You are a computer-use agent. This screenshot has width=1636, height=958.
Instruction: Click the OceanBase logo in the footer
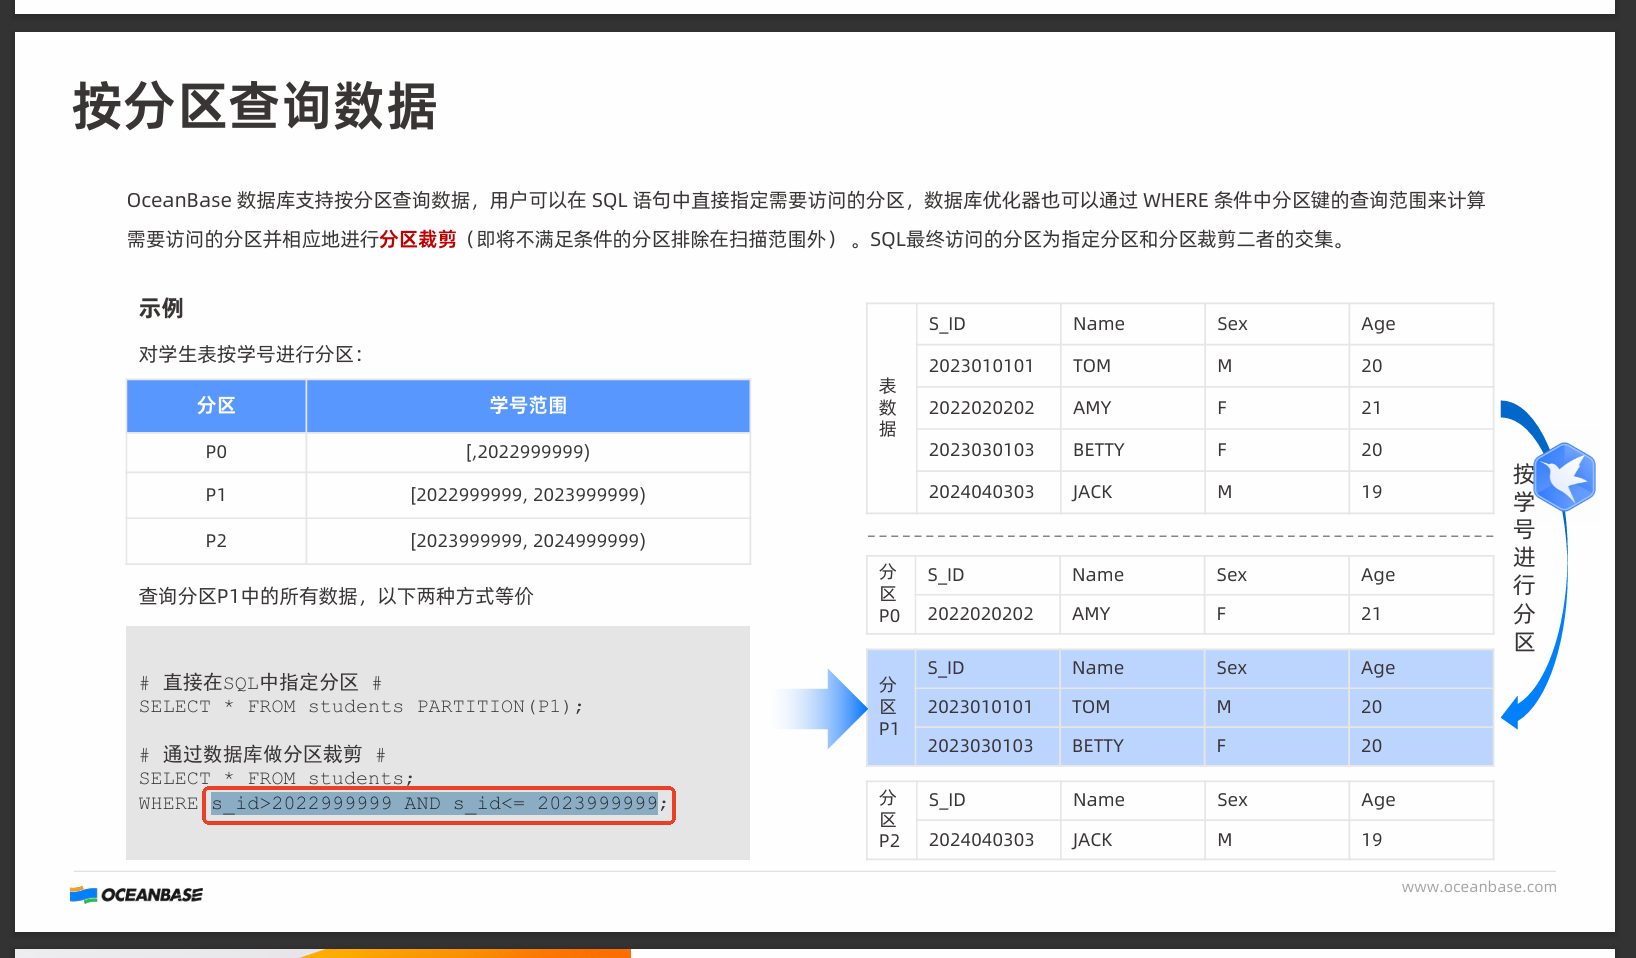pos(137,894)
